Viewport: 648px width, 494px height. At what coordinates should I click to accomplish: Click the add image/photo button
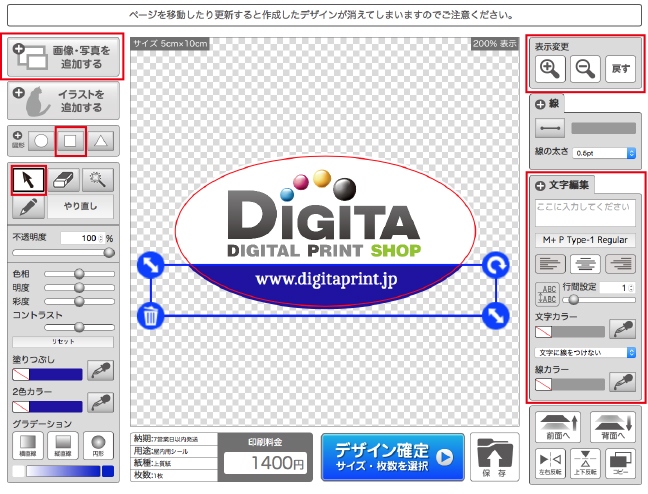(63, 57)
